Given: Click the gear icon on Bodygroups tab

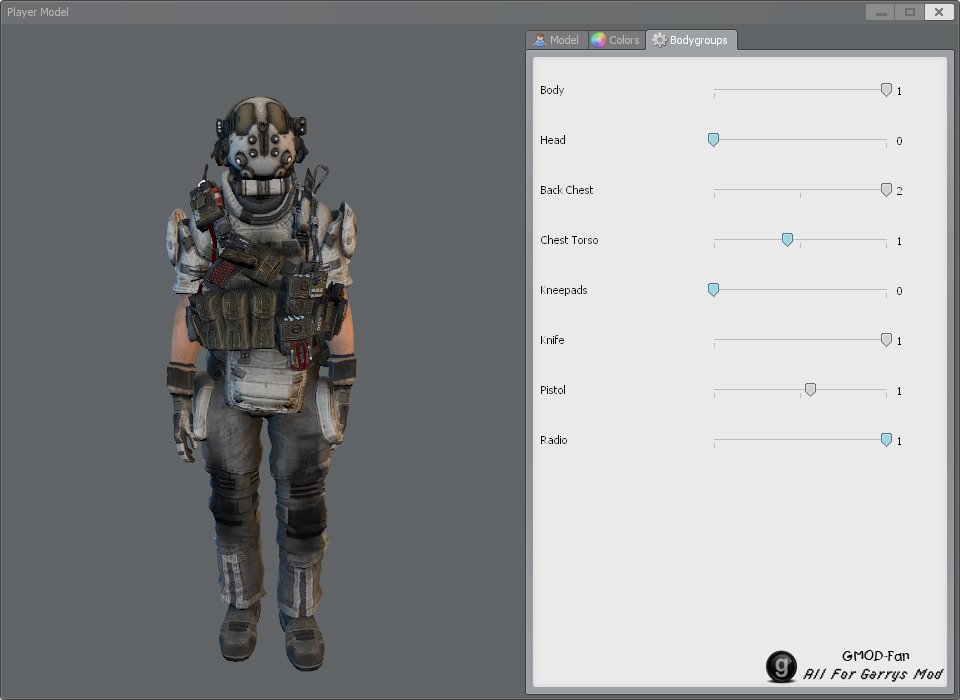Looking at the screenshot, I should click(659, 40).
